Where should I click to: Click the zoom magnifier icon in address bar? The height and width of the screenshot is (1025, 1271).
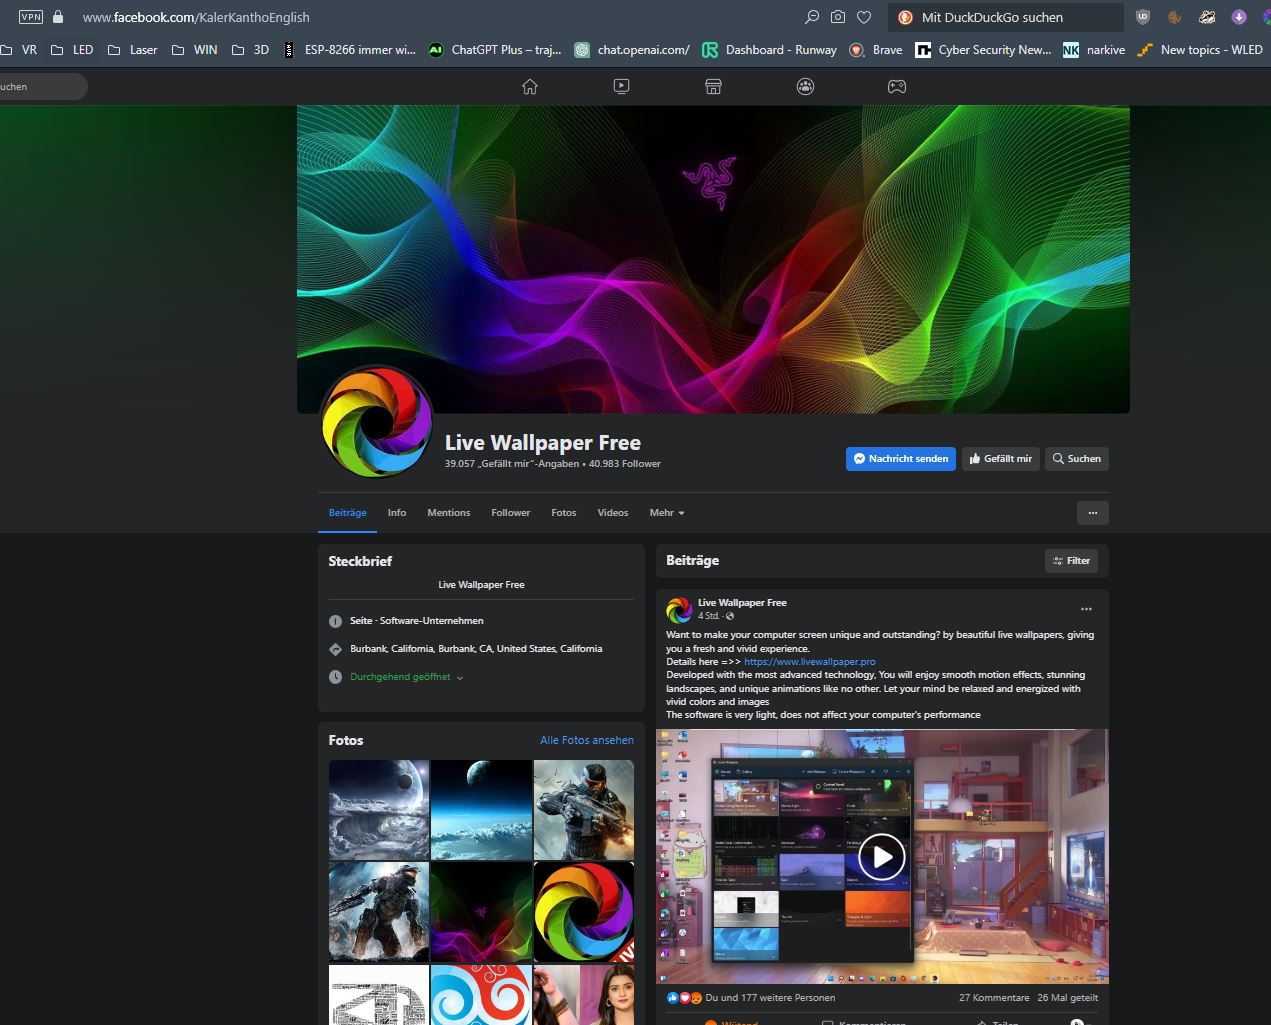pyautogui.click(x=812, y=17)
